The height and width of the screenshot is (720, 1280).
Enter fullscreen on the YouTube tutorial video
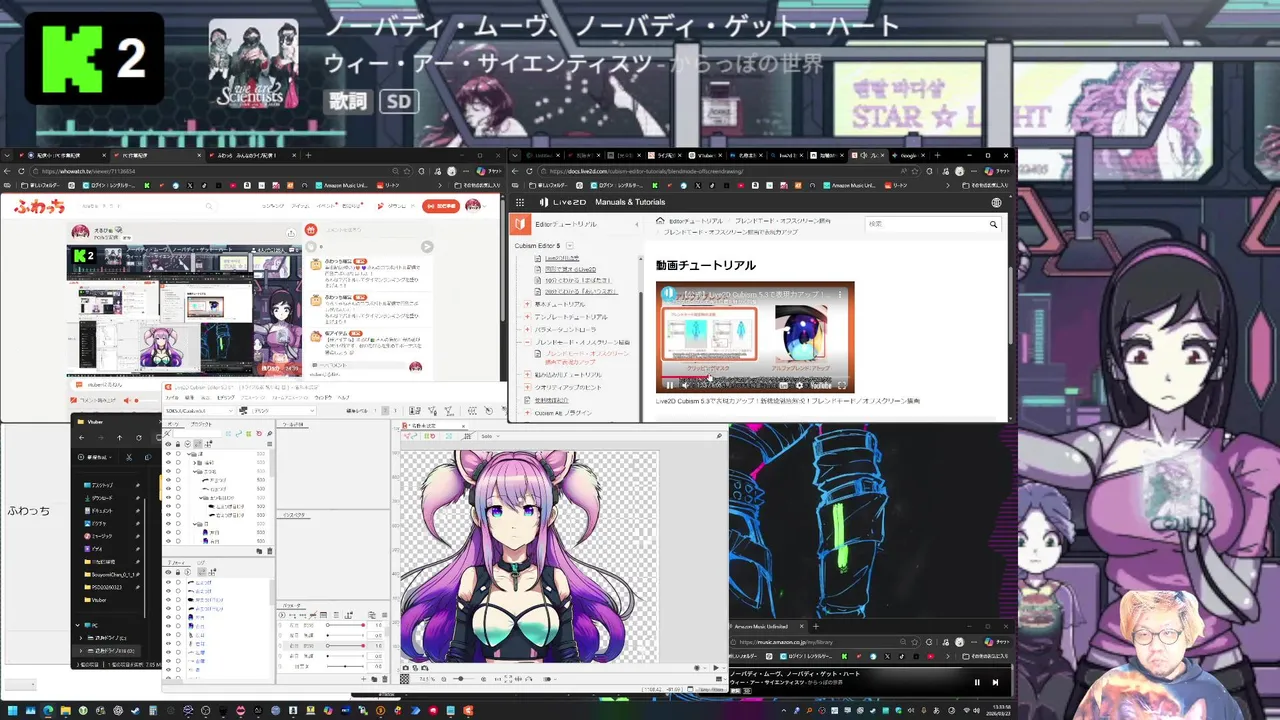click(842, 385)
